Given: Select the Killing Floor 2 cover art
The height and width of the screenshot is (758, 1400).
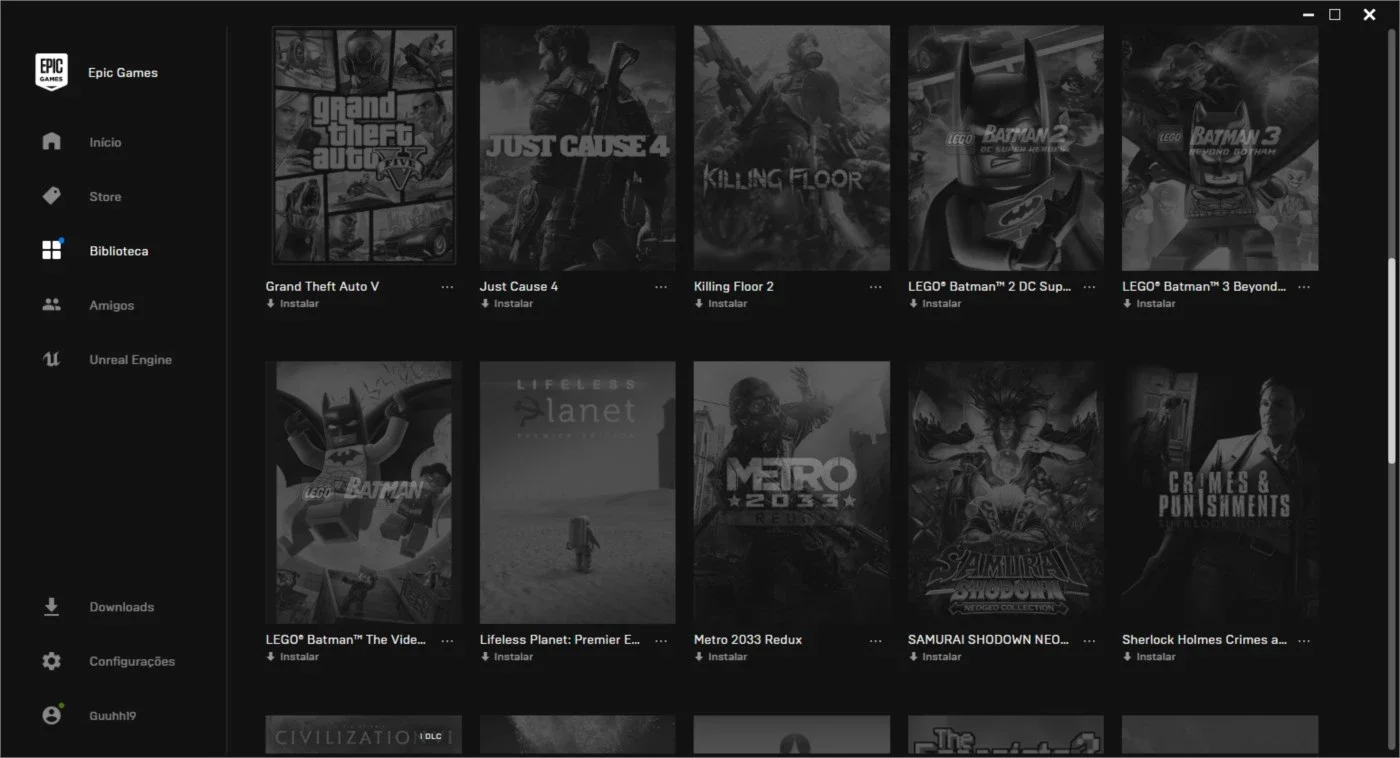Looking at the screenshot, I should pos(792,148).
